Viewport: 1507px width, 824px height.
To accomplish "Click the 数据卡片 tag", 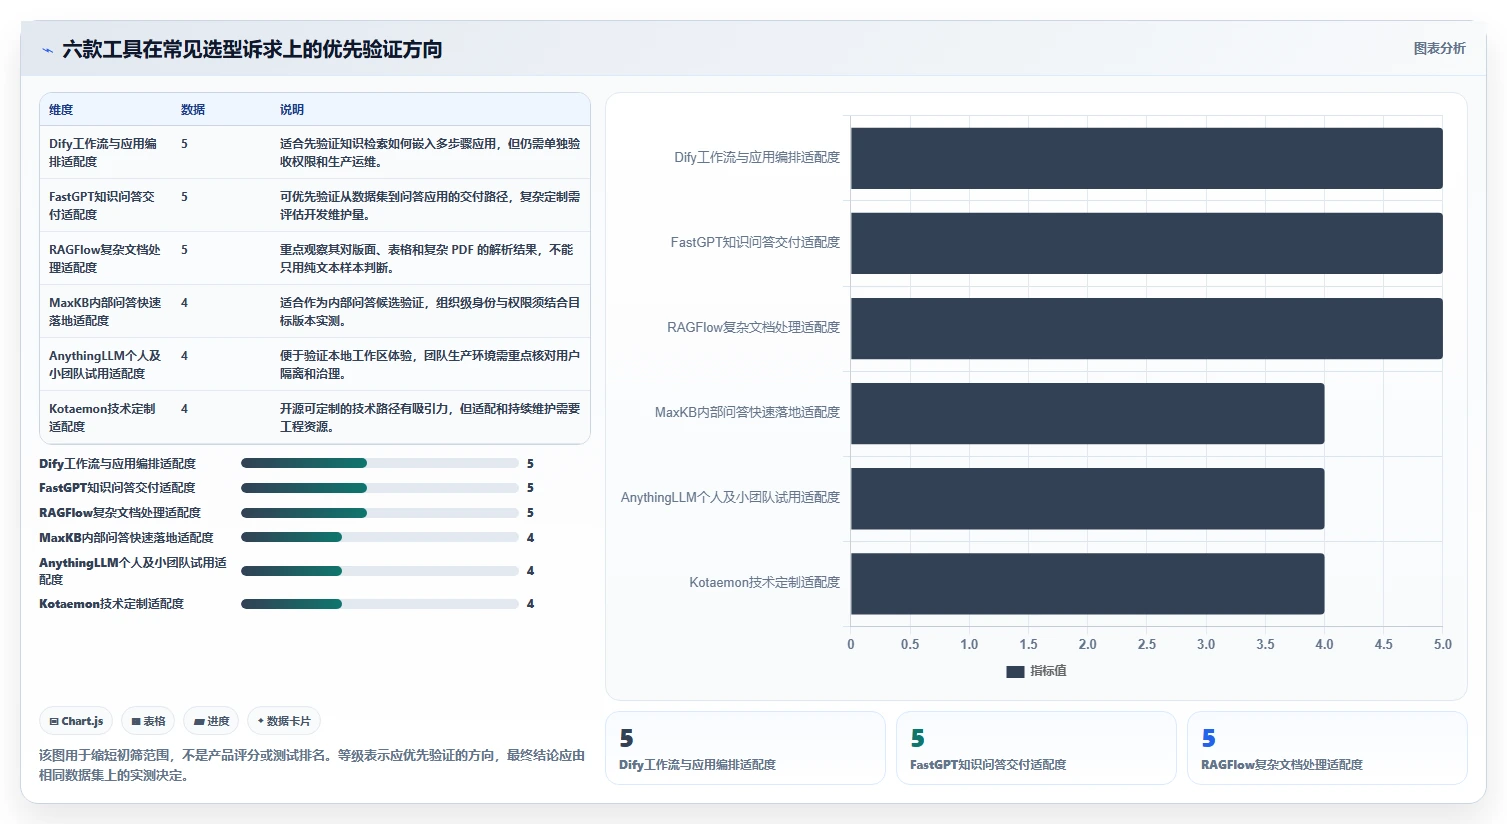I will coord(284,721).
